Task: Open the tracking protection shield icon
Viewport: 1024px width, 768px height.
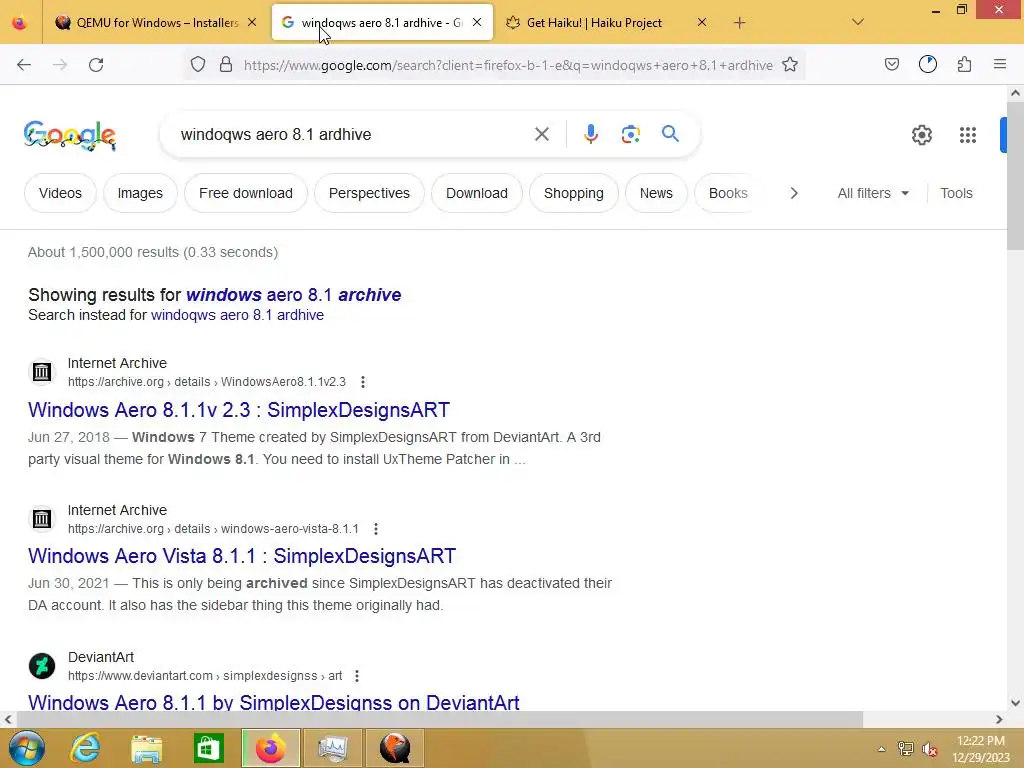Action: coord(198,65)
